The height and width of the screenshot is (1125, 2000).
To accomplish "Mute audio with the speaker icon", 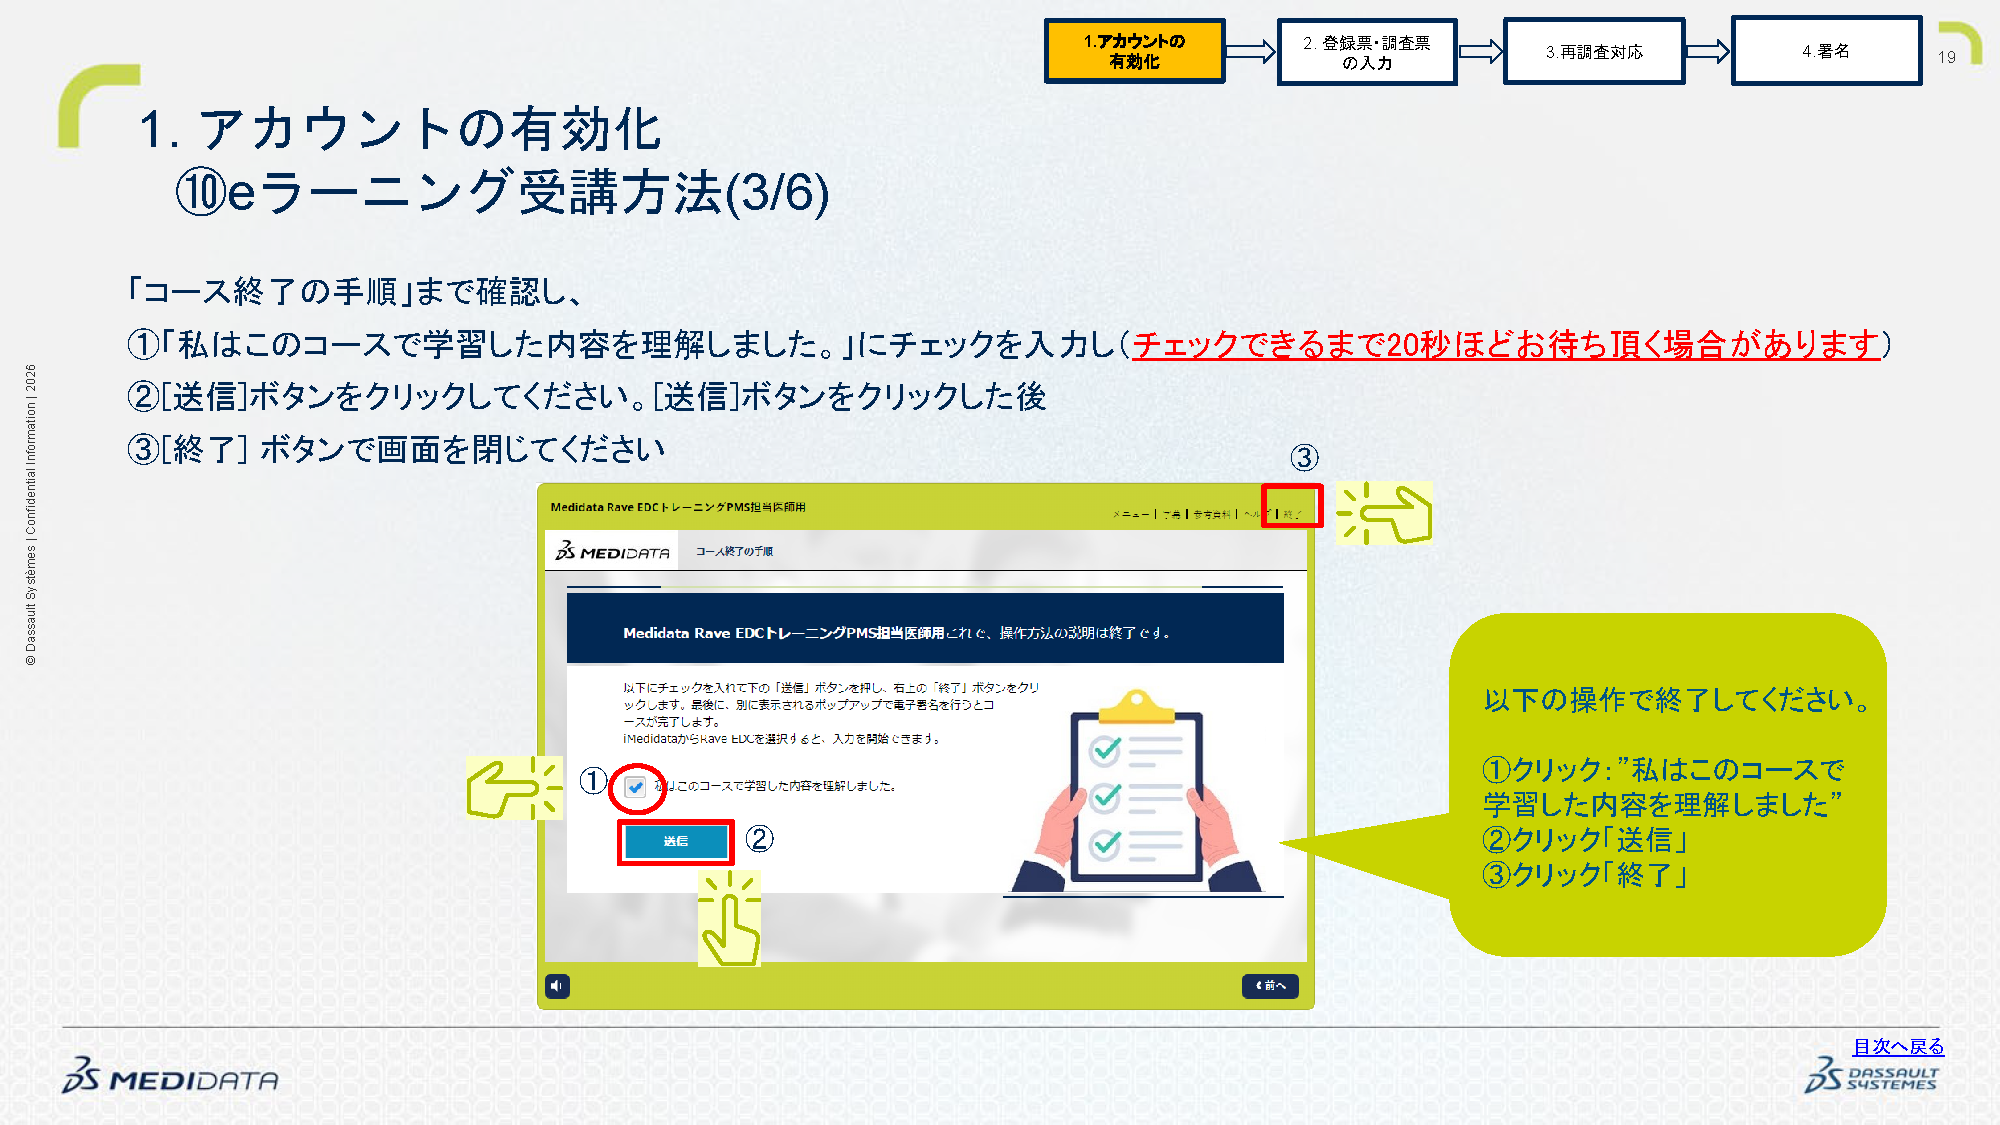I will pos(558,986).
